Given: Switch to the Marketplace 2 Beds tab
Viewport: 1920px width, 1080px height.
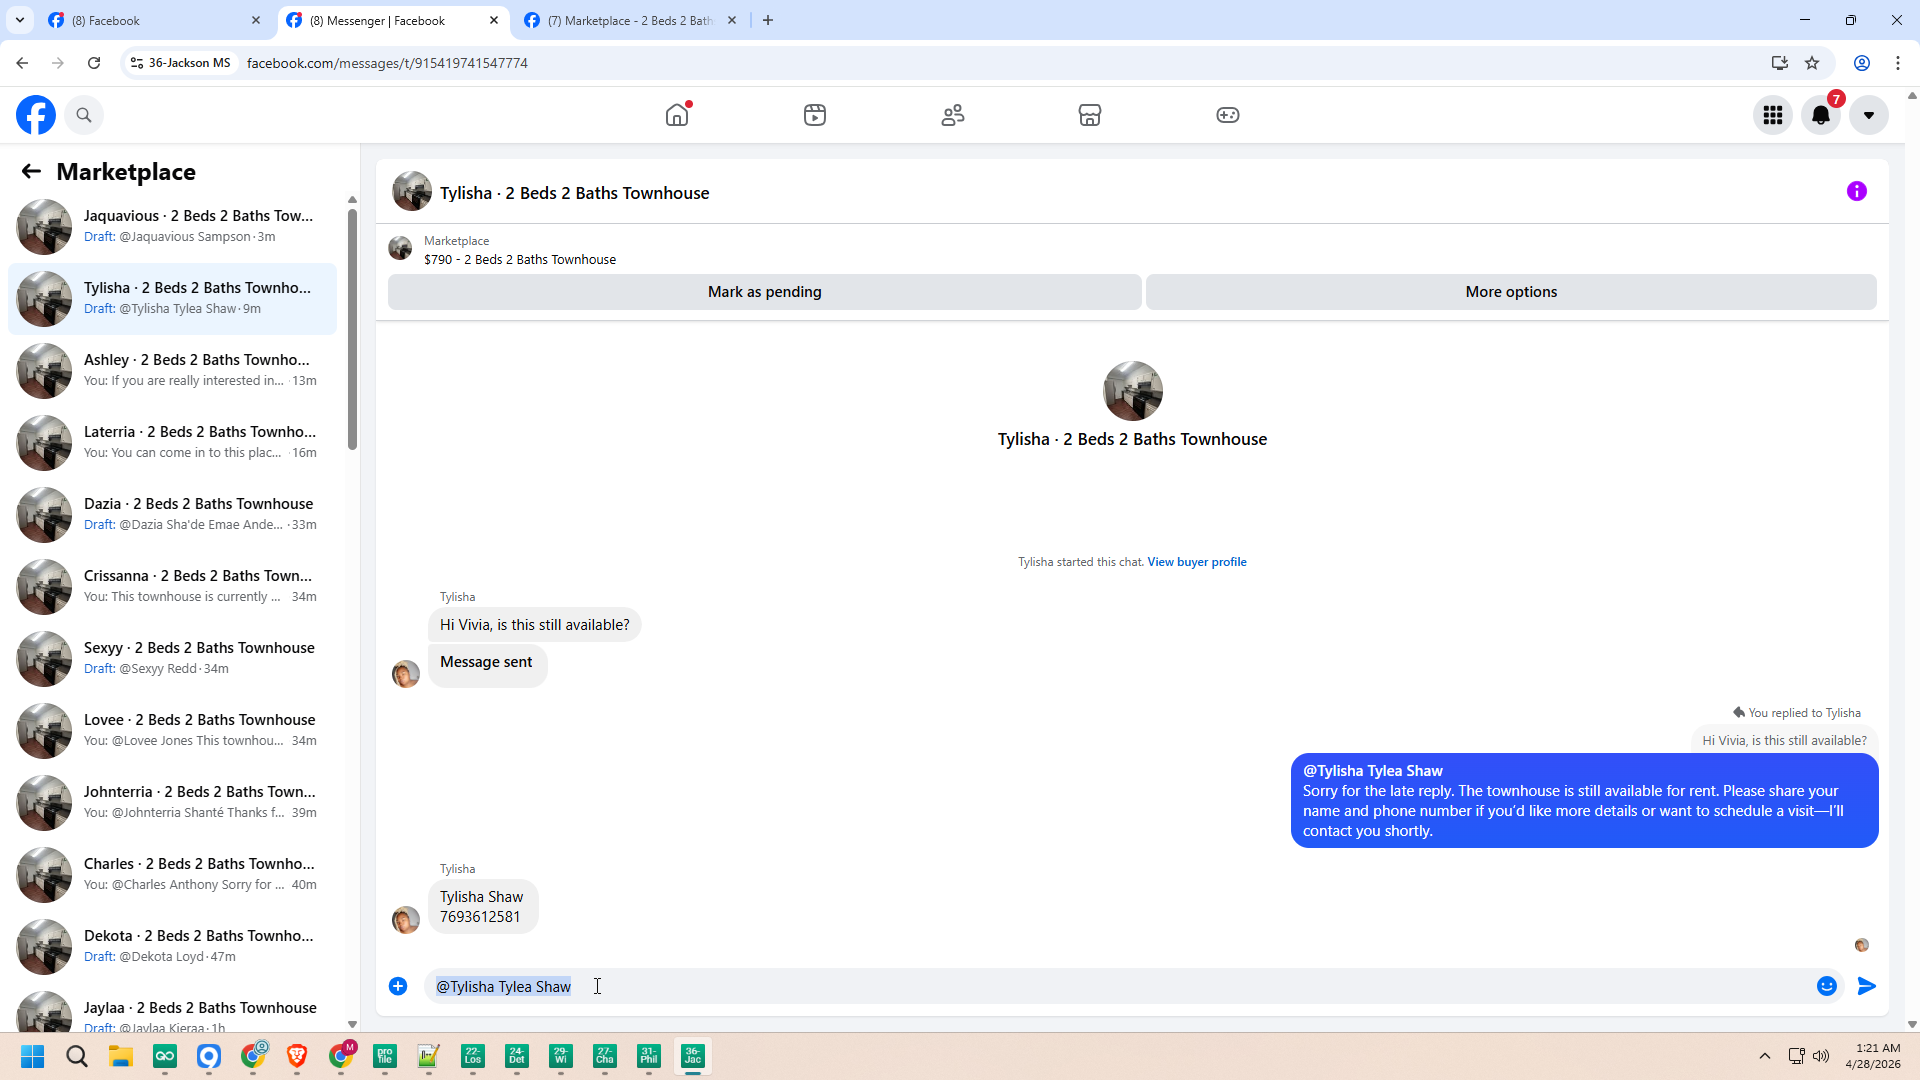Looking at the screenshot, I should [630, 20].
